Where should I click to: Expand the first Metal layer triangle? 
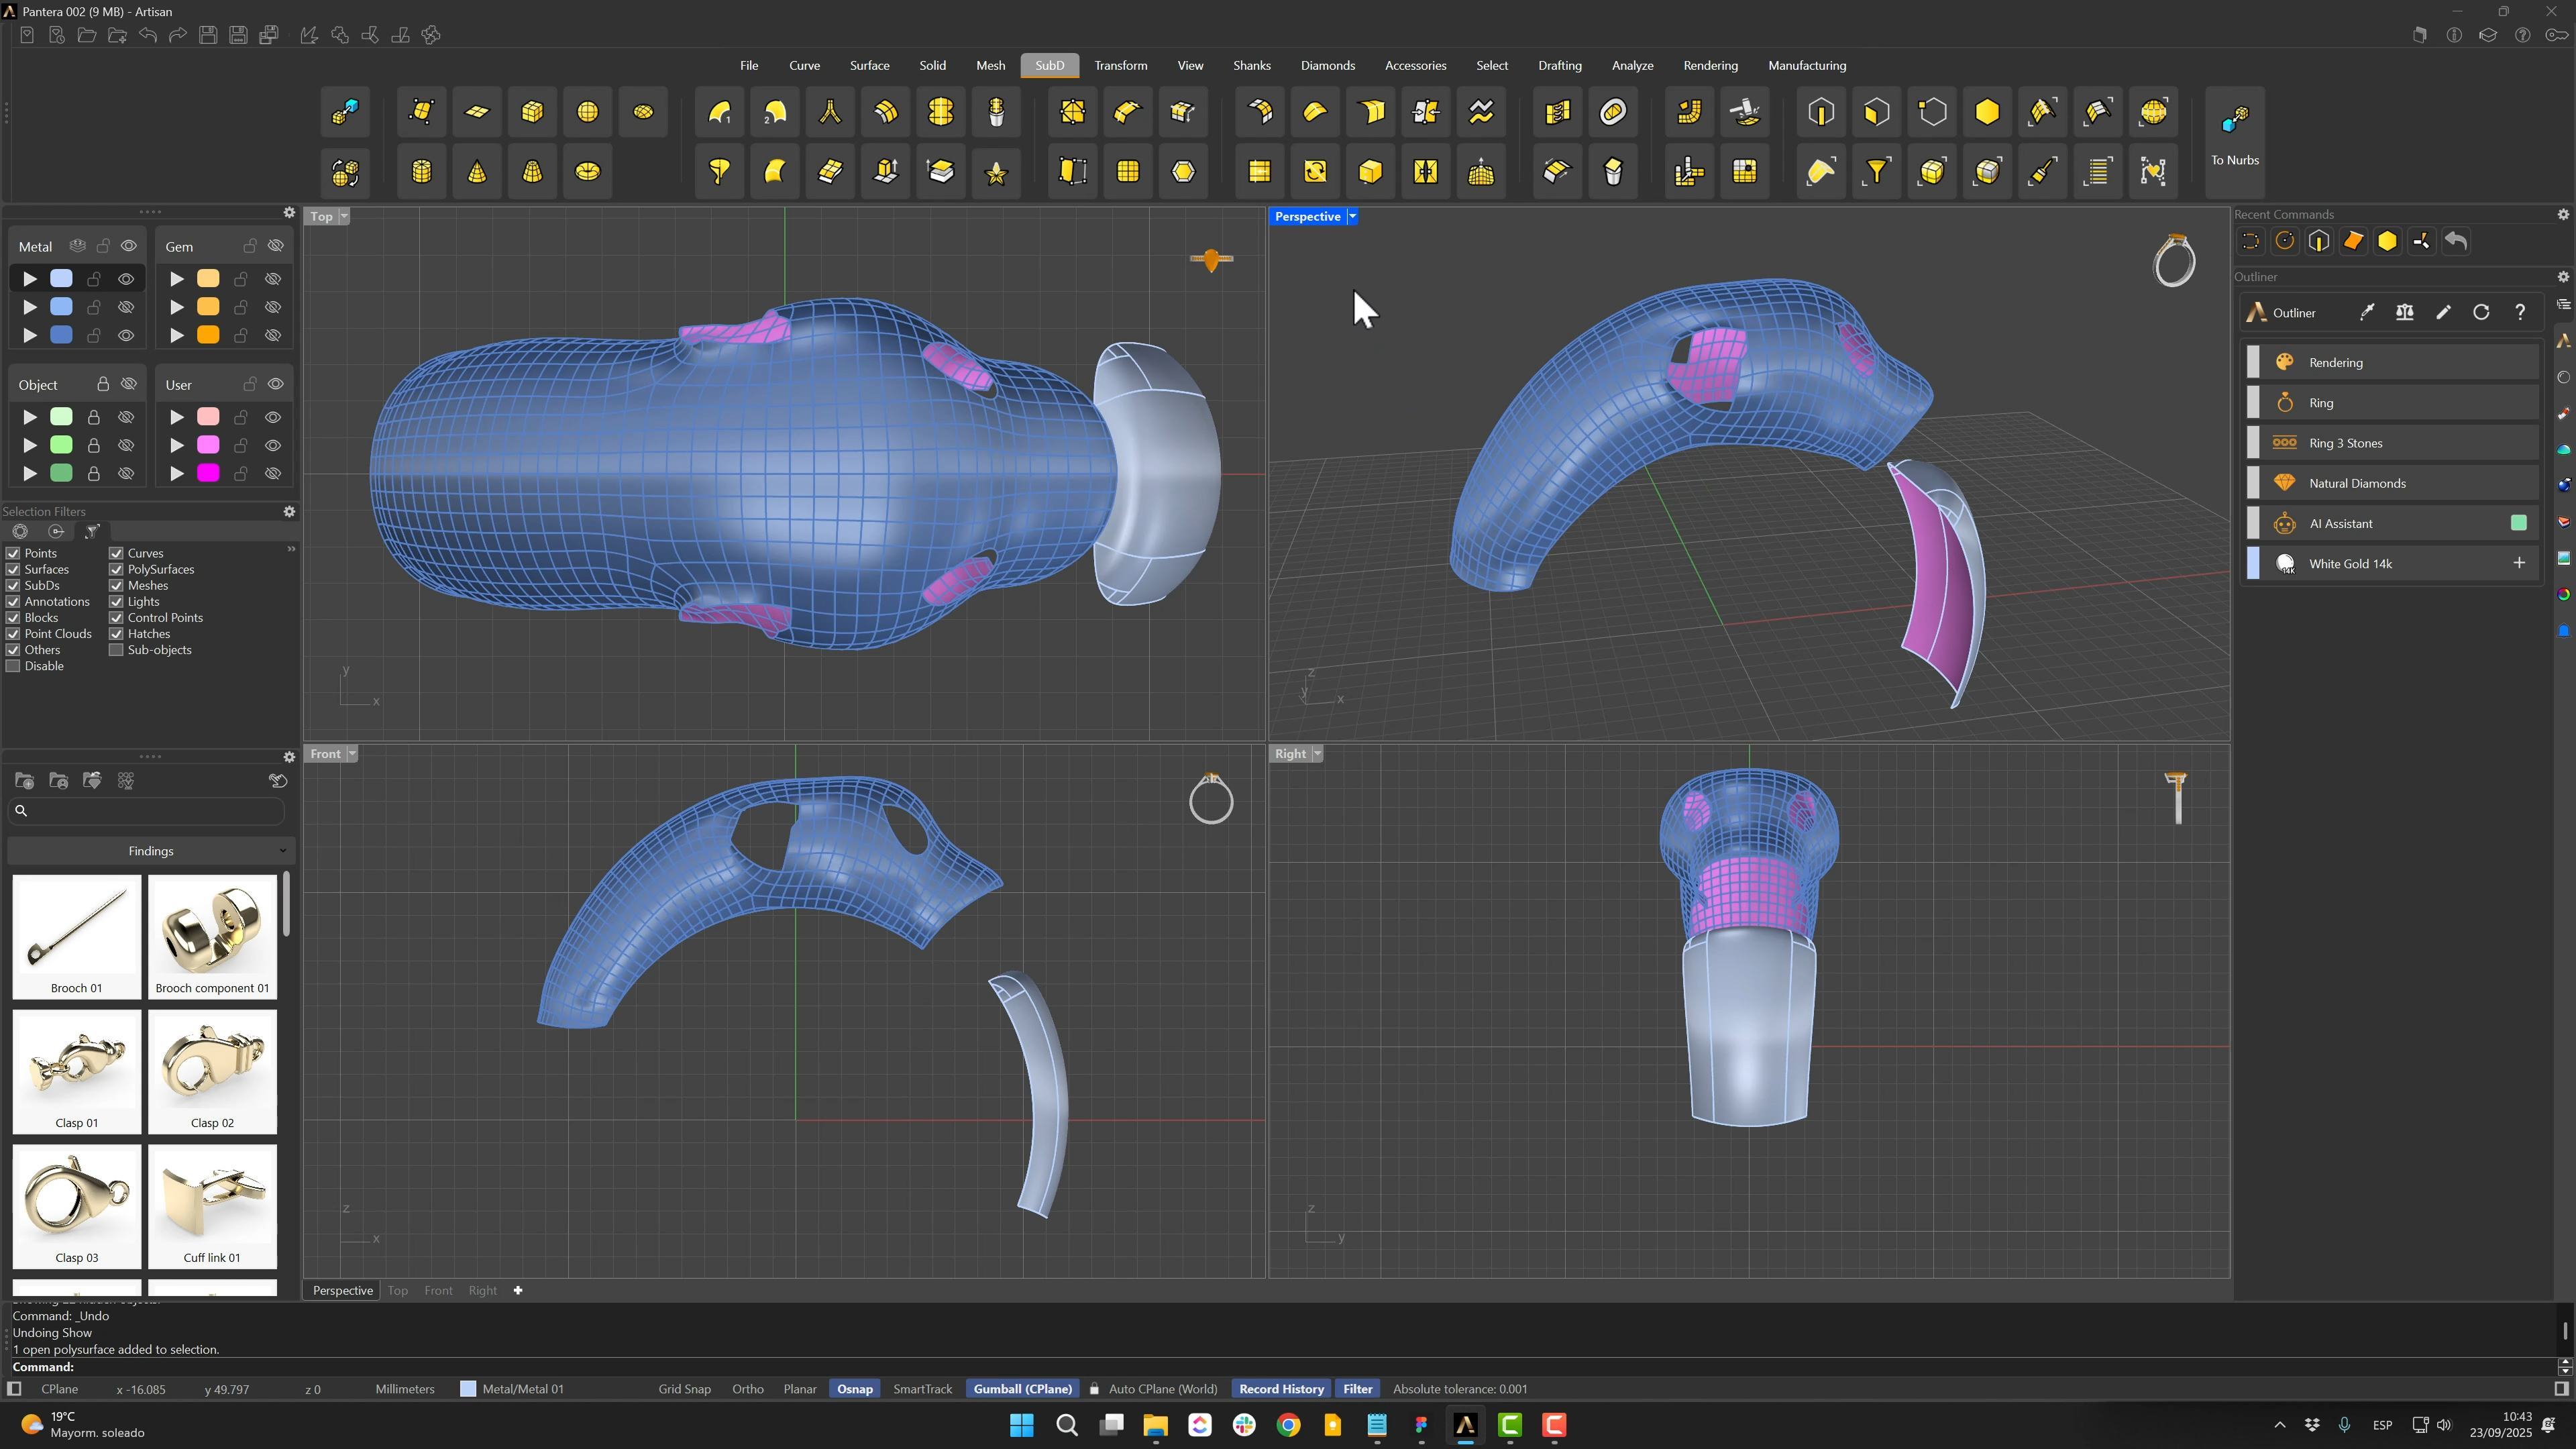point(30,279)
